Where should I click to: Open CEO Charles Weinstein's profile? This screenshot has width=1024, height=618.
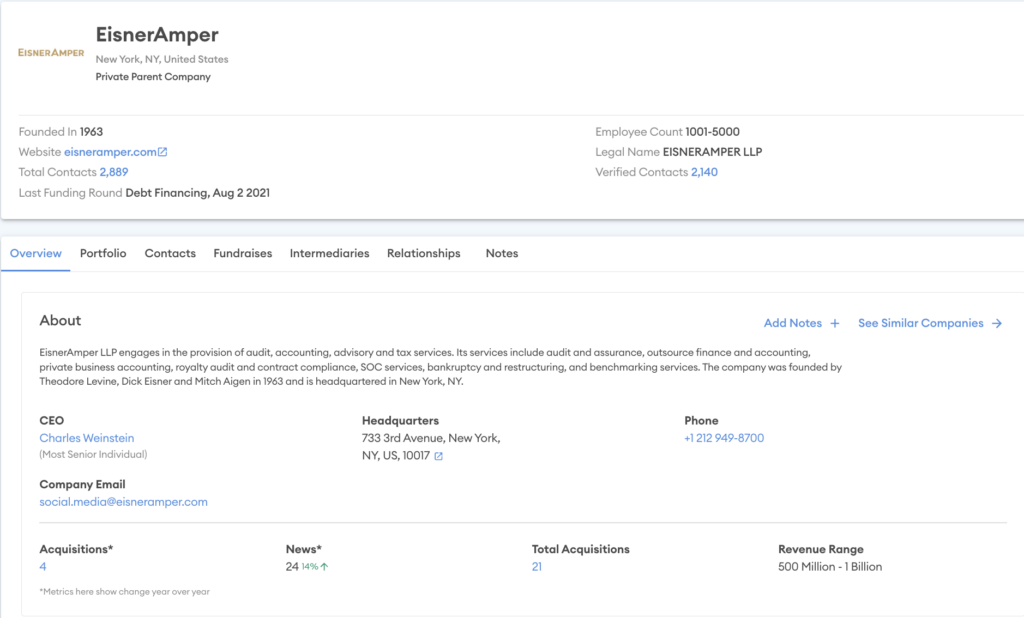point(87,438)
